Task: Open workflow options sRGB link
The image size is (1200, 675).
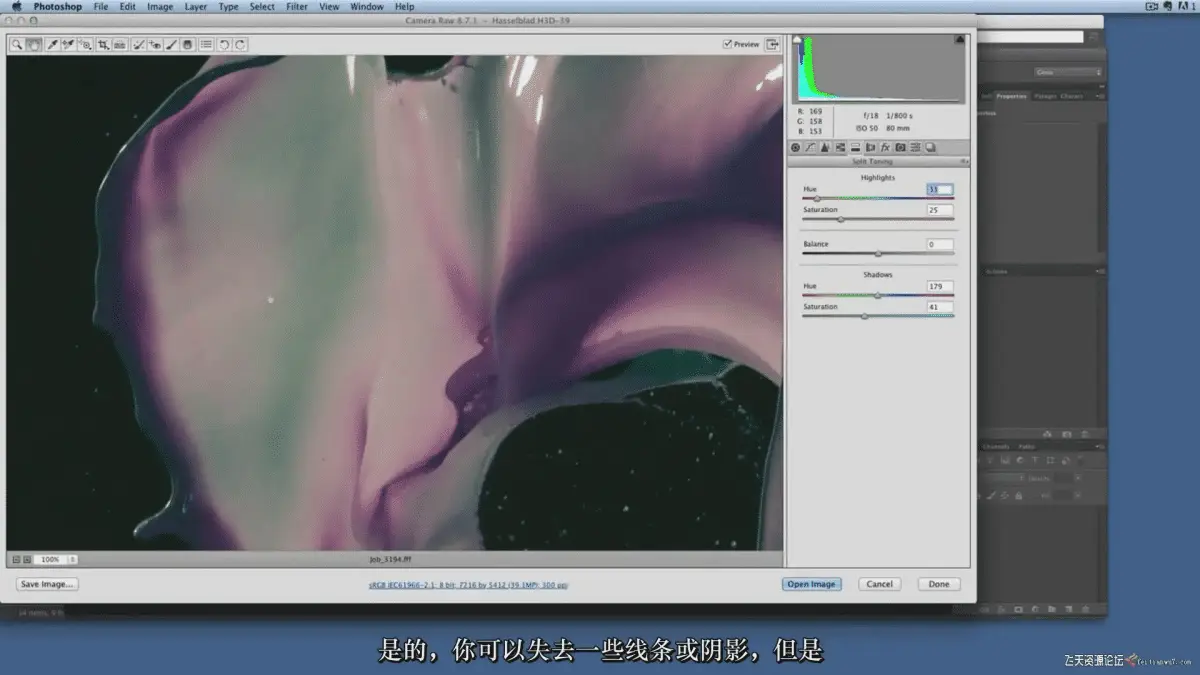Action: pos(468,585)
